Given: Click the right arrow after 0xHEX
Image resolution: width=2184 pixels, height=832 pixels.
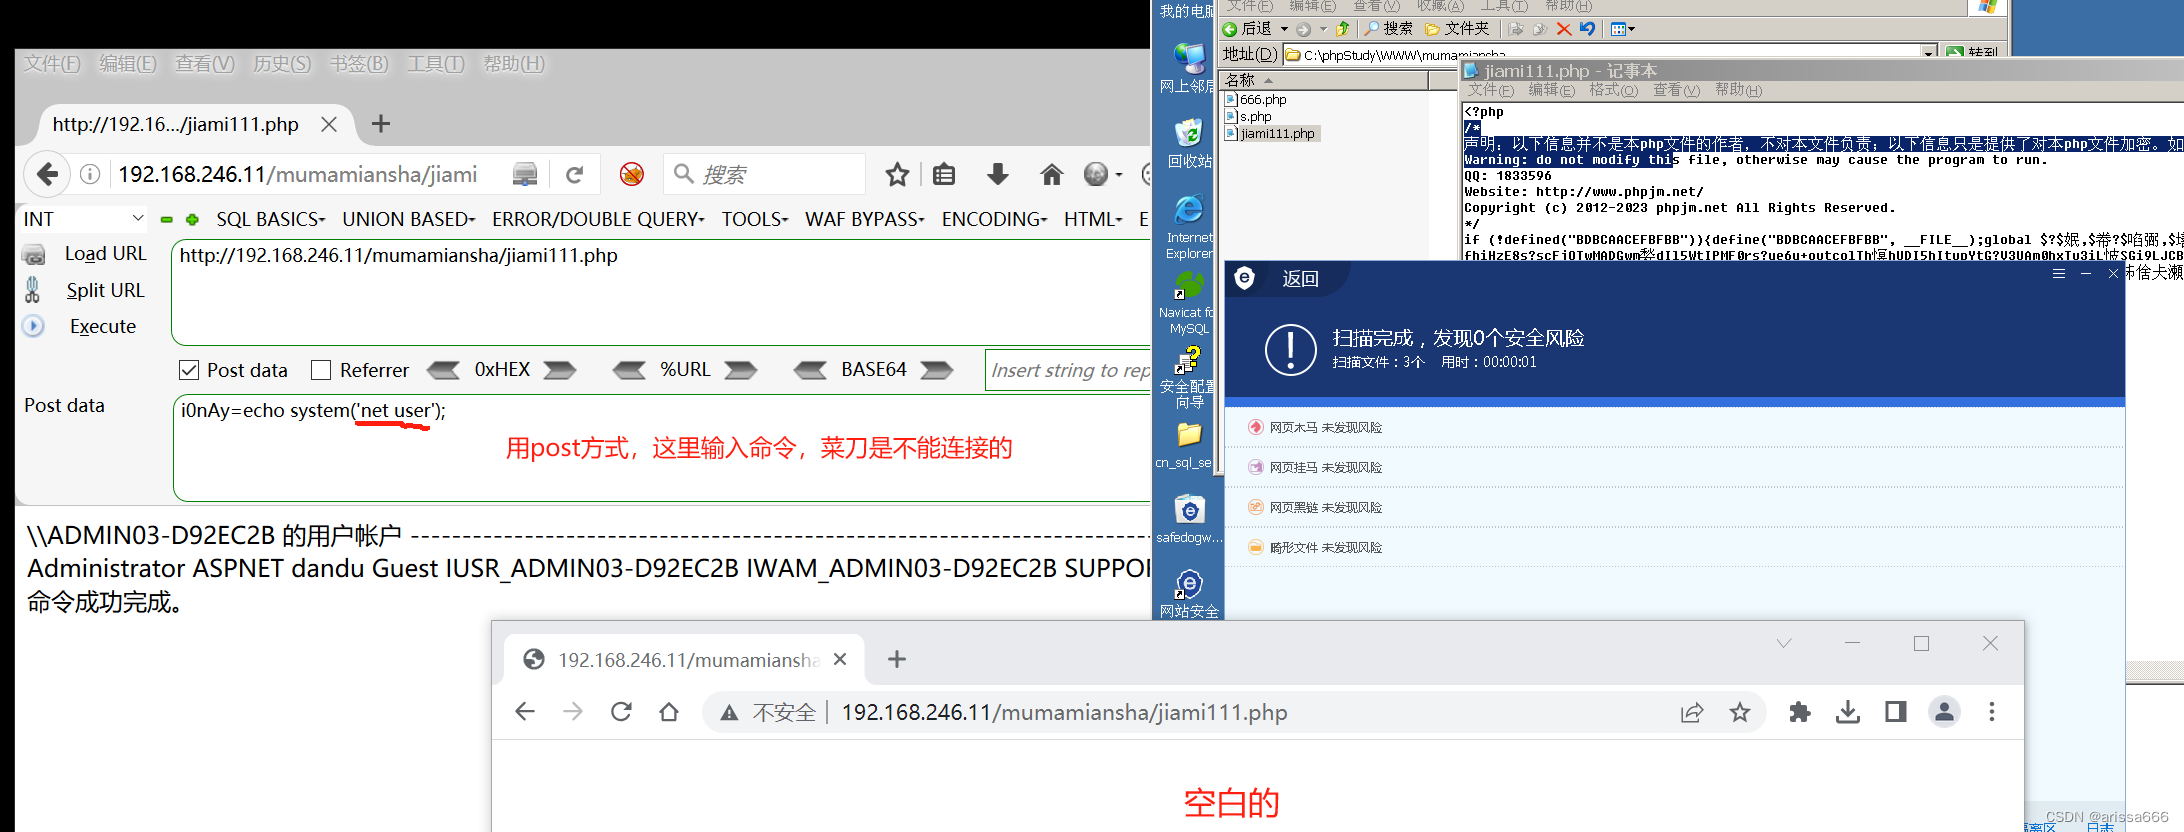Looking at the screenshot, I should (559, 370).
